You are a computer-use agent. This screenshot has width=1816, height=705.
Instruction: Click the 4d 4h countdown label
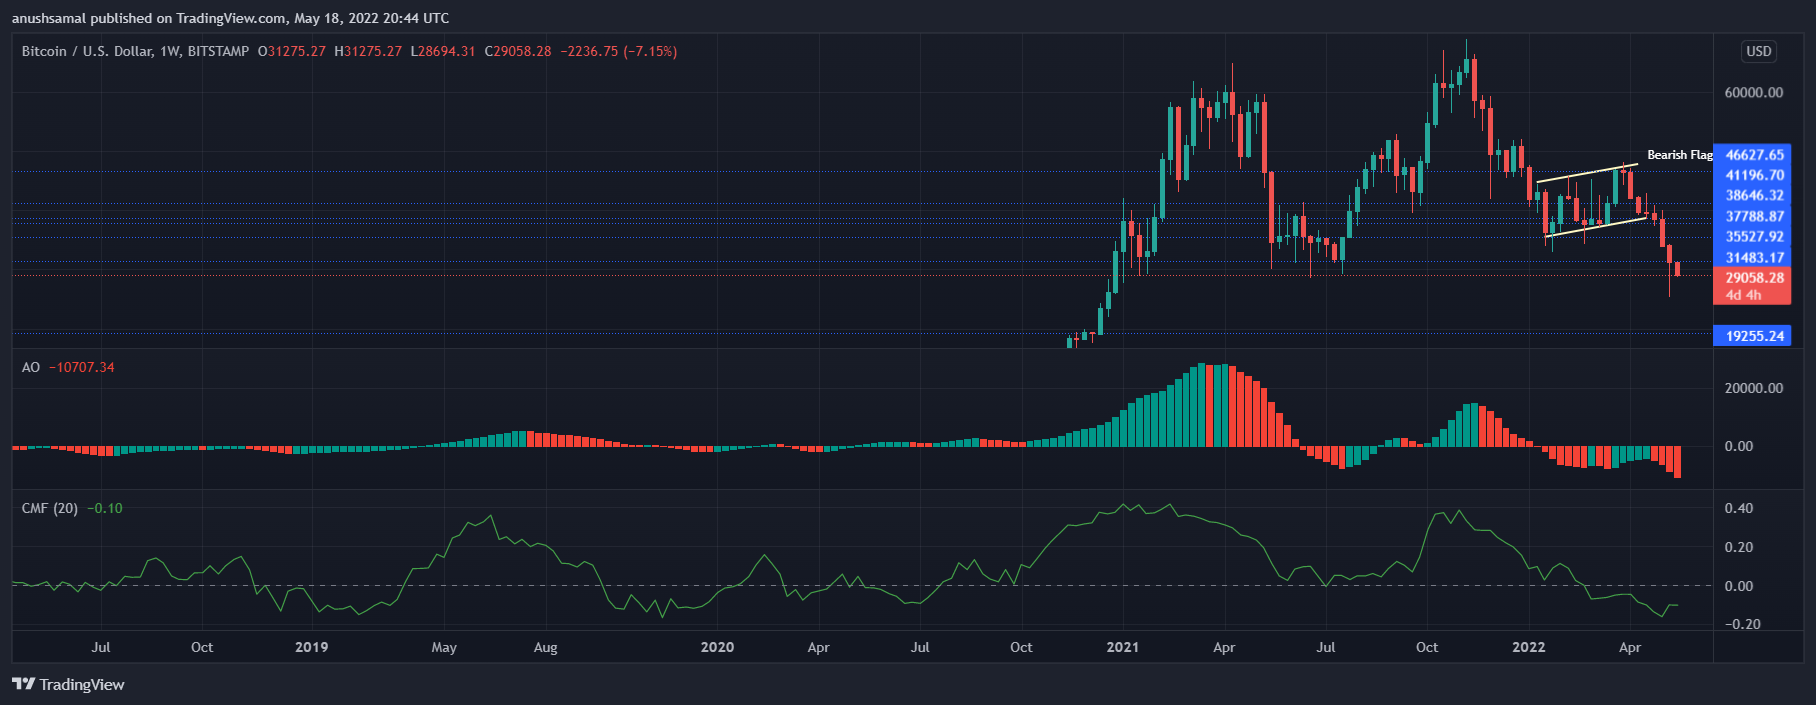pos(1744,295)
